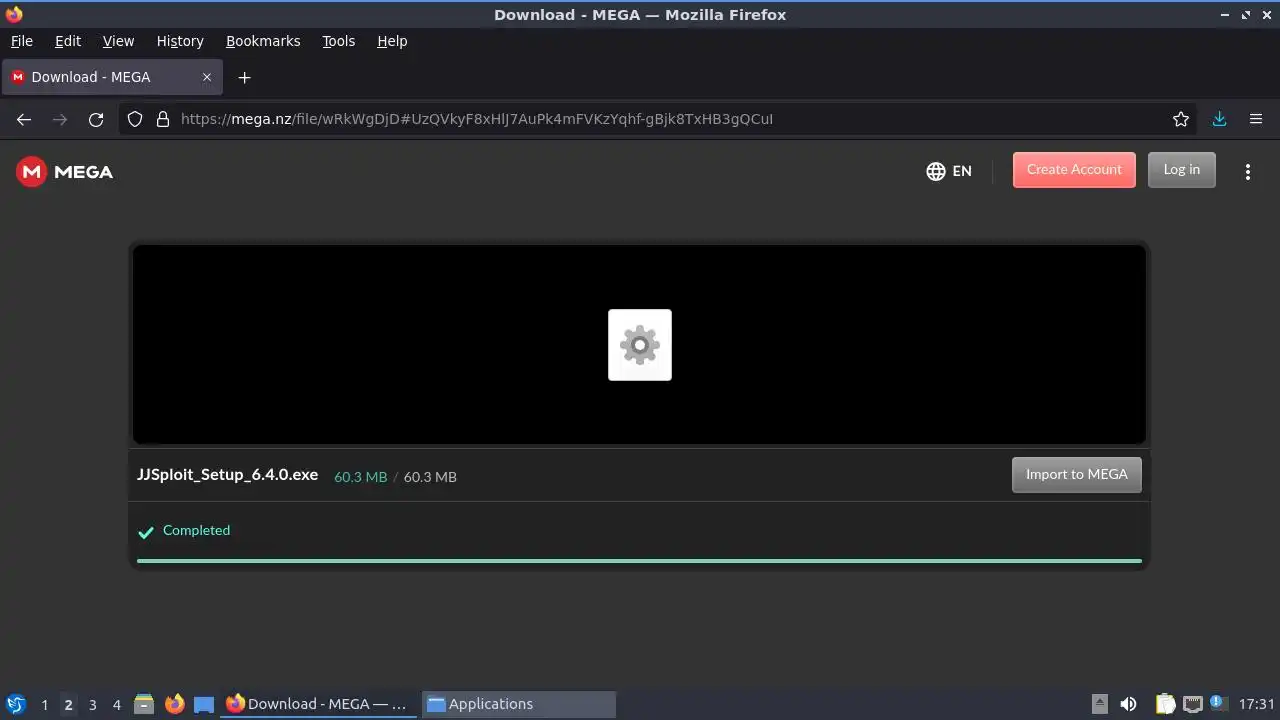Click the download progress bar
Viewport: 1280px width, 720px height.
(639, 561)
